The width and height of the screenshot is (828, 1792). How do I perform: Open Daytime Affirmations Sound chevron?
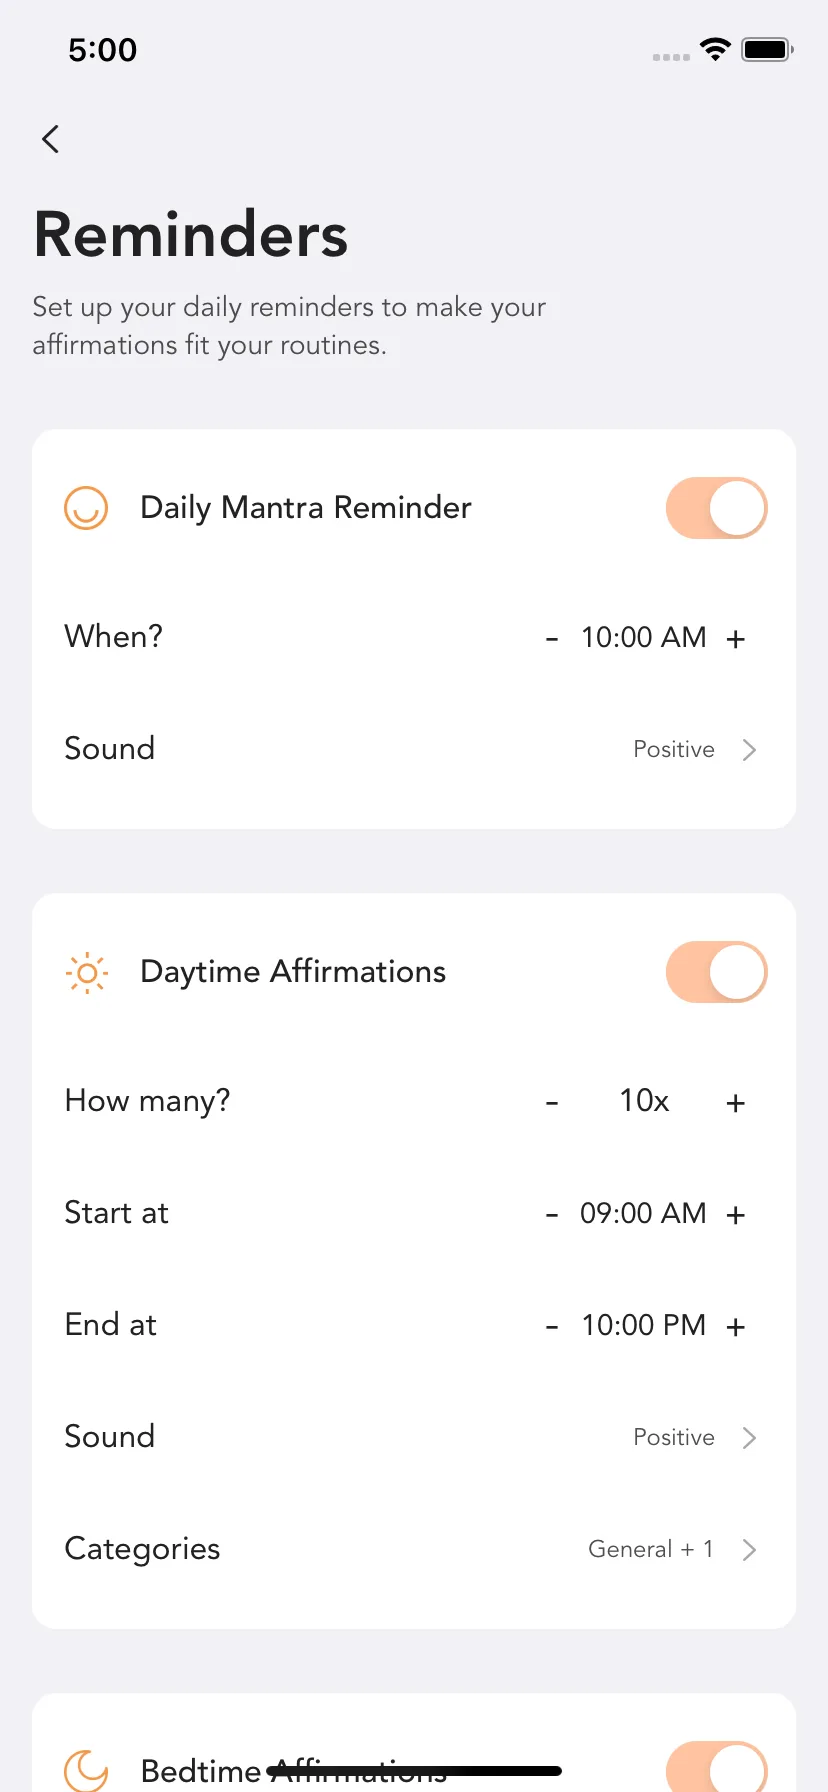point(749,1438)
